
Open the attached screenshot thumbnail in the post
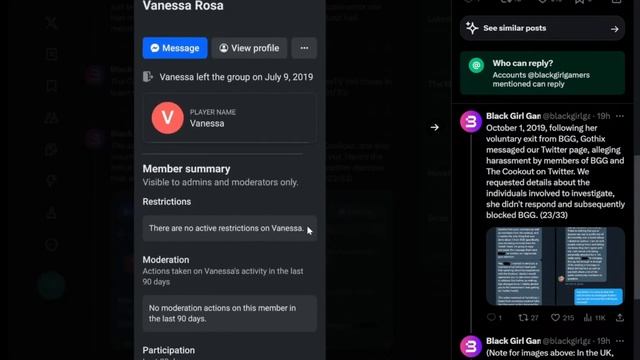[555, 266]
